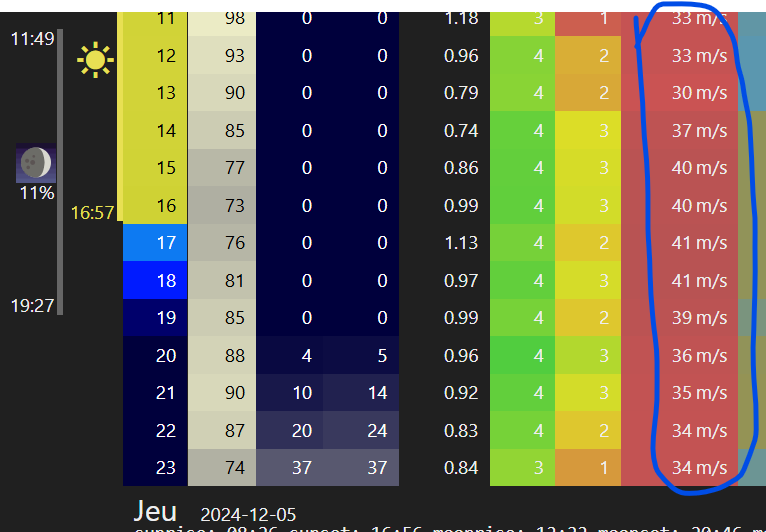Click the yellow sun icon
The height and width of the screenshot is (532, 766).
(95, 60)
